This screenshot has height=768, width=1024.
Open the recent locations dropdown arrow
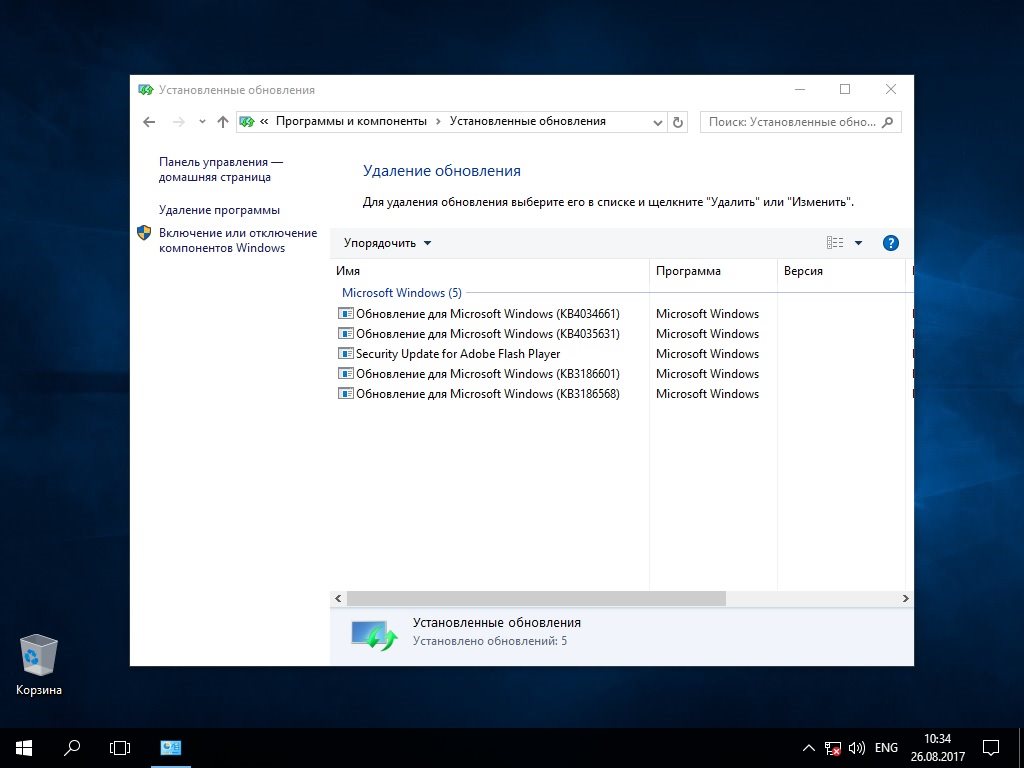pos(202,122)
